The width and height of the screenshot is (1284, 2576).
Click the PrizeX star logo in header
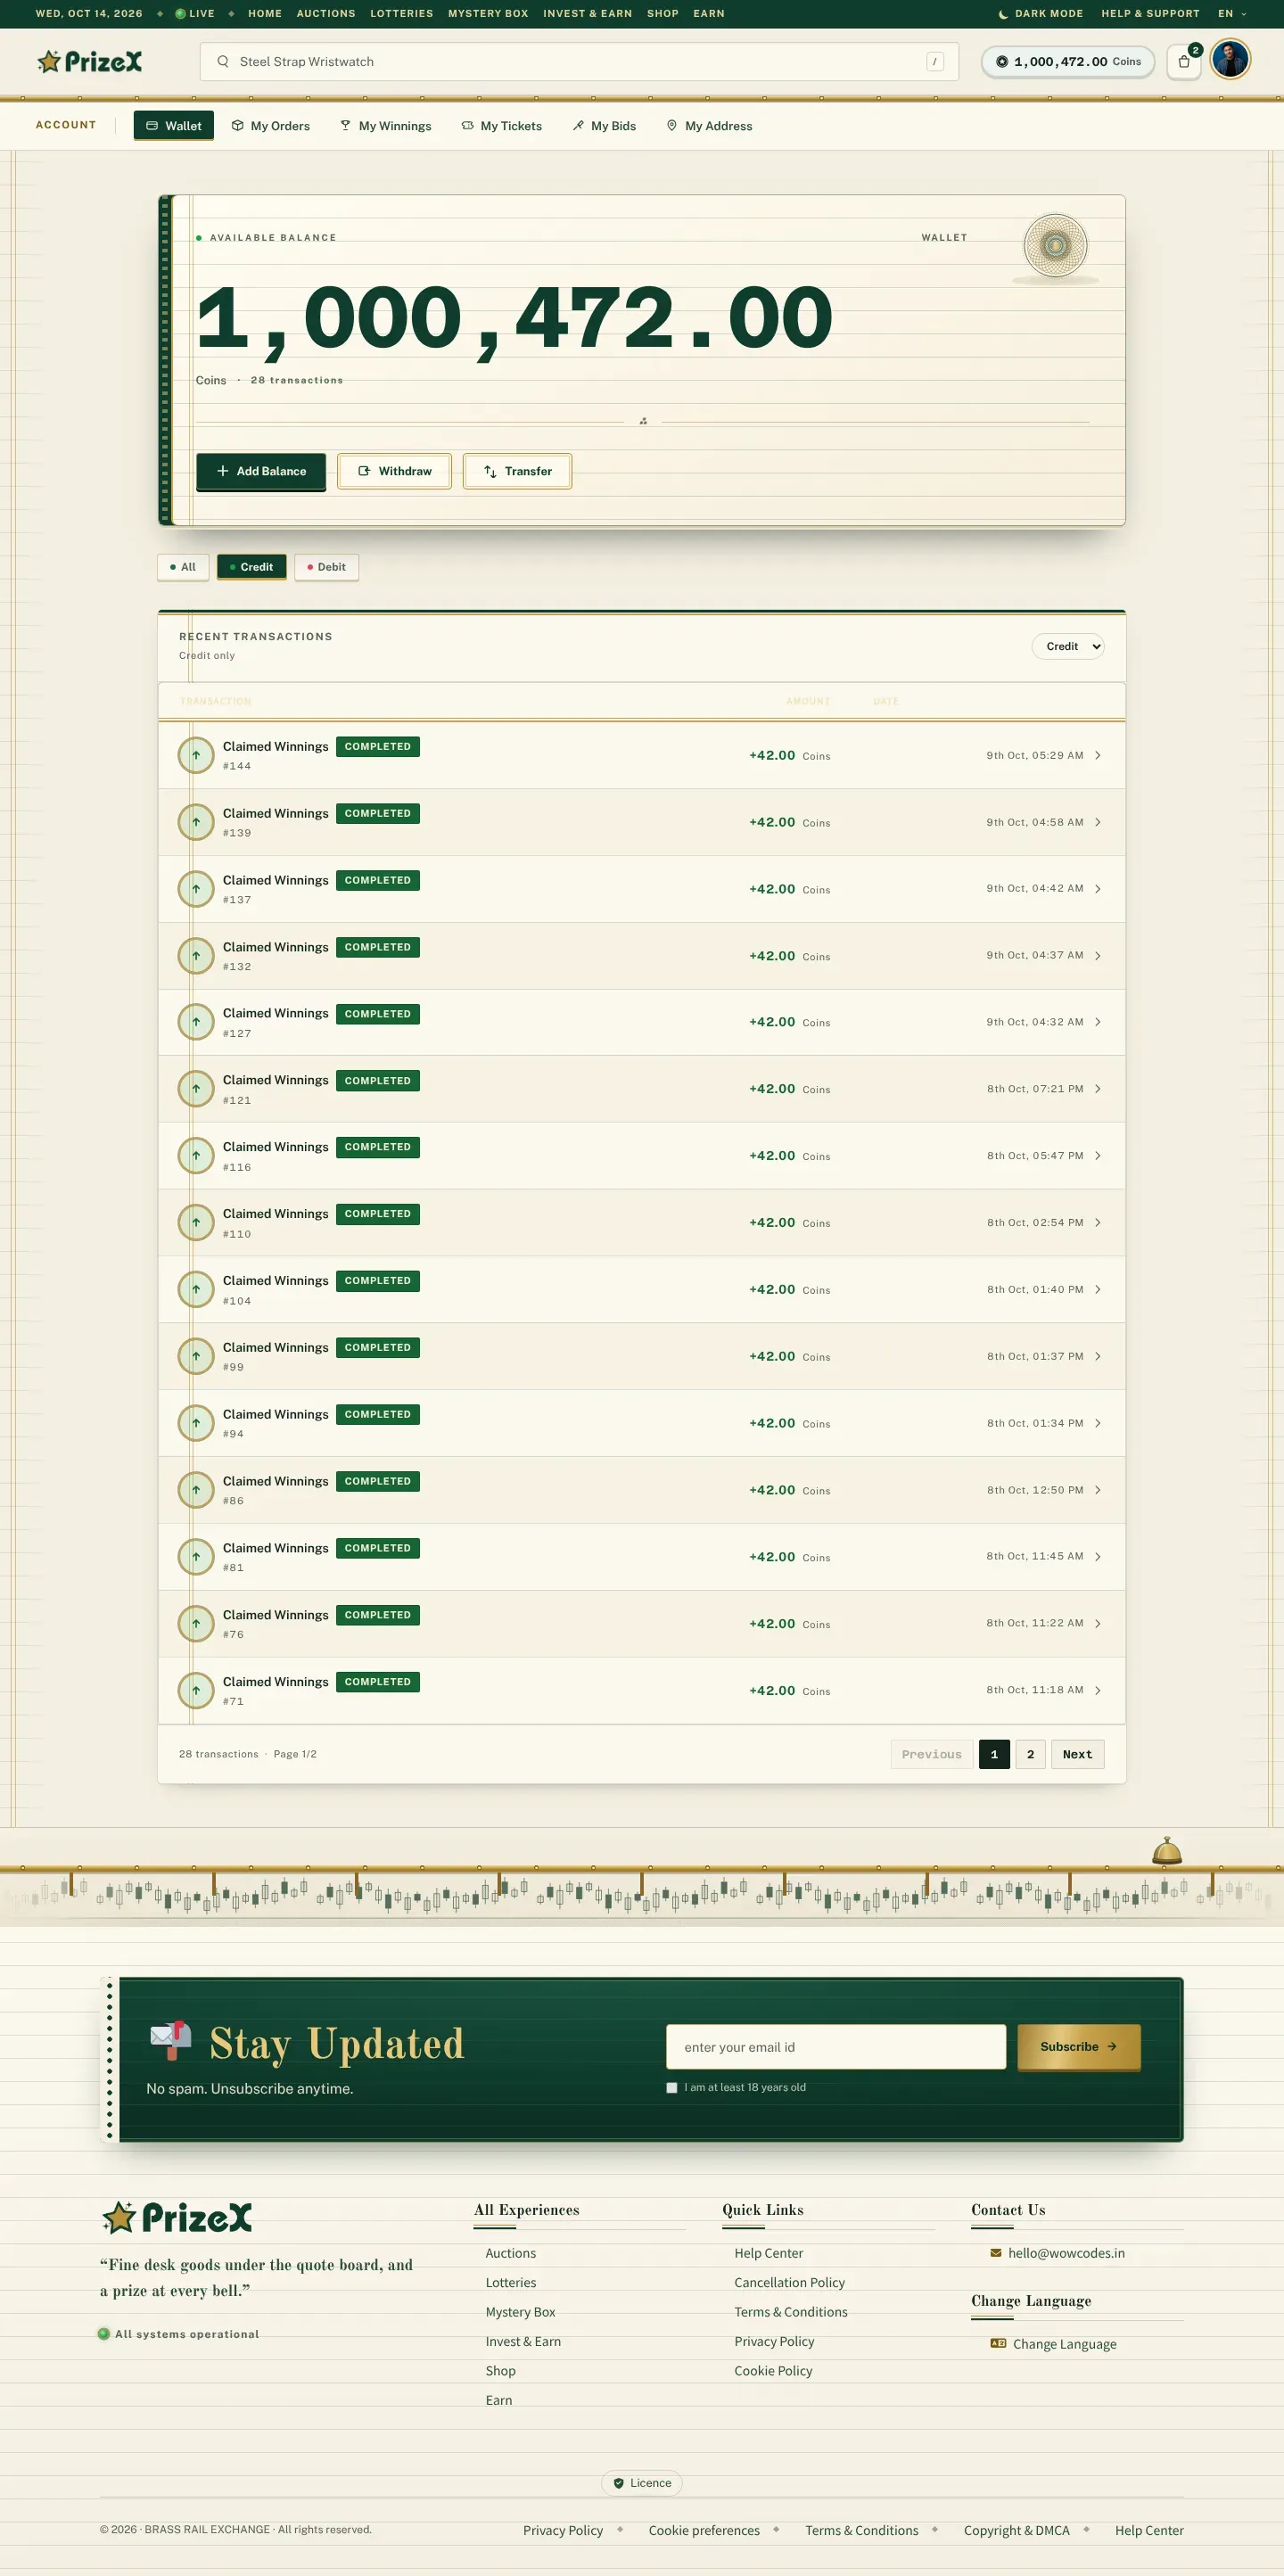click(x=89, y=62)
